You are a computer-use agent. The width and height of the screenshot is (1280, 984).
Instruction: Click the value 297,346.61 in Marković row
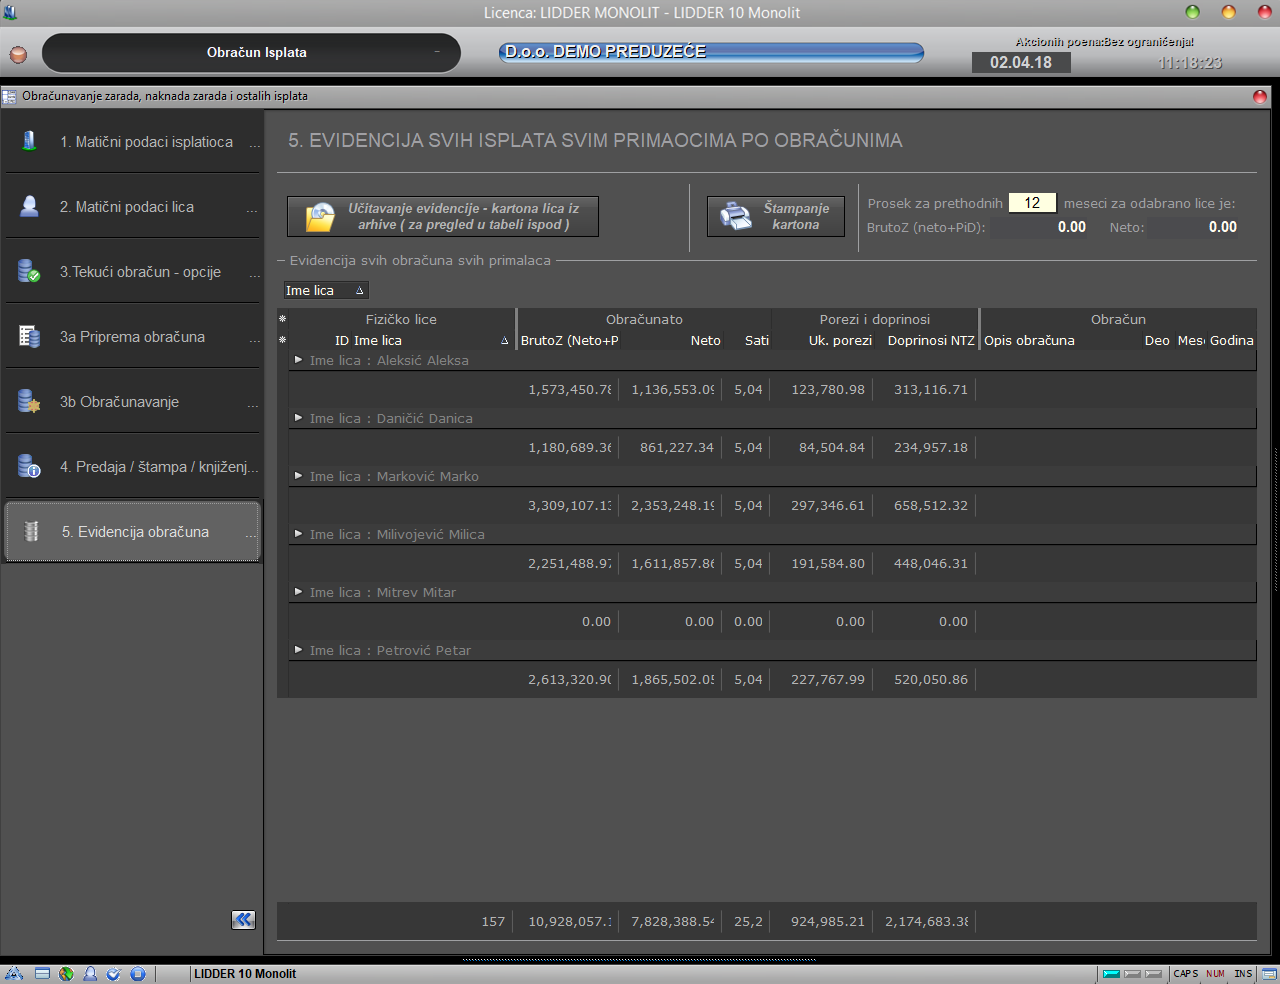pyautogui.click(x=827, y=505)
